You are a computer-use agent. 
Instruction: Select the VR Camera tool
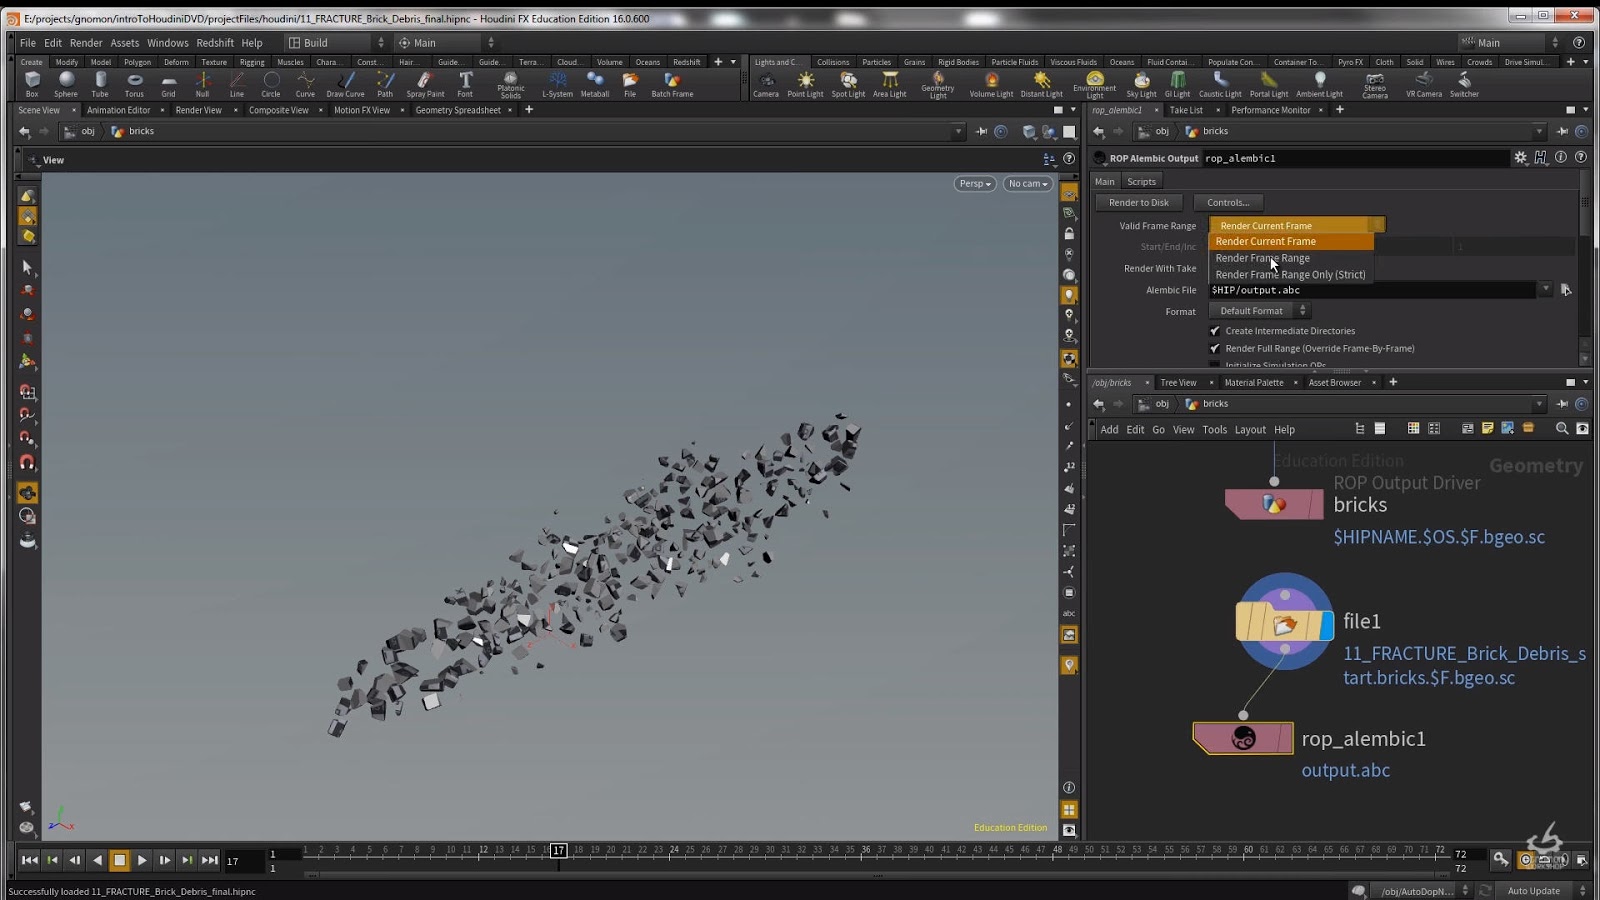[x=1424, y=84]
